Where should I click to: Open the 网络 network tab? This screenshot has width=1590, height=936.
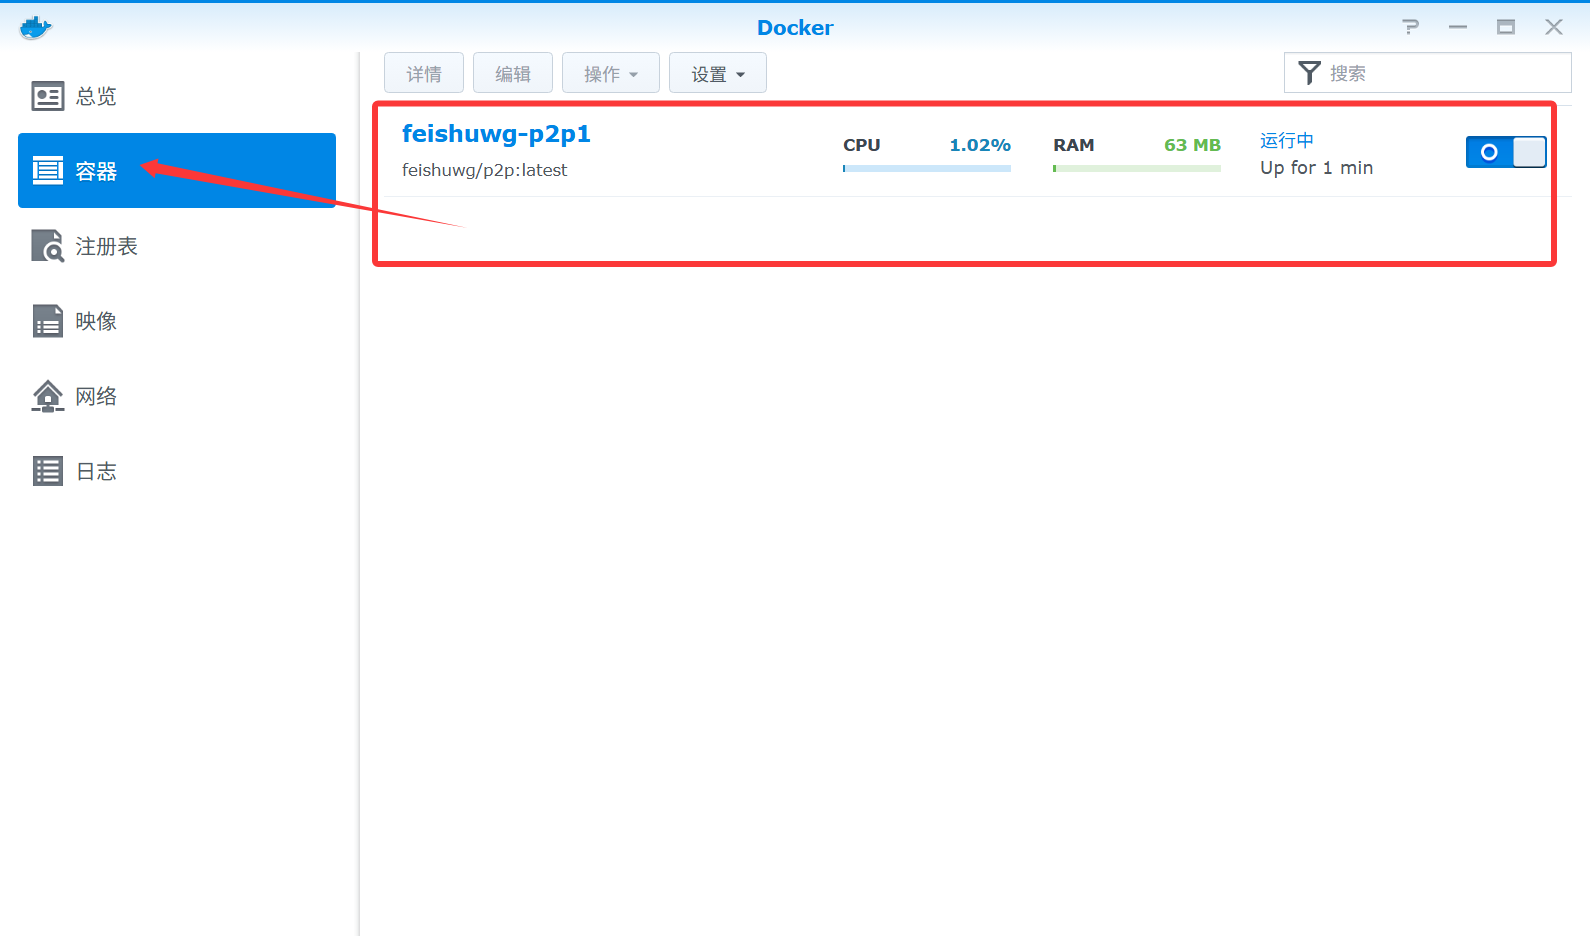click(177, 396)
